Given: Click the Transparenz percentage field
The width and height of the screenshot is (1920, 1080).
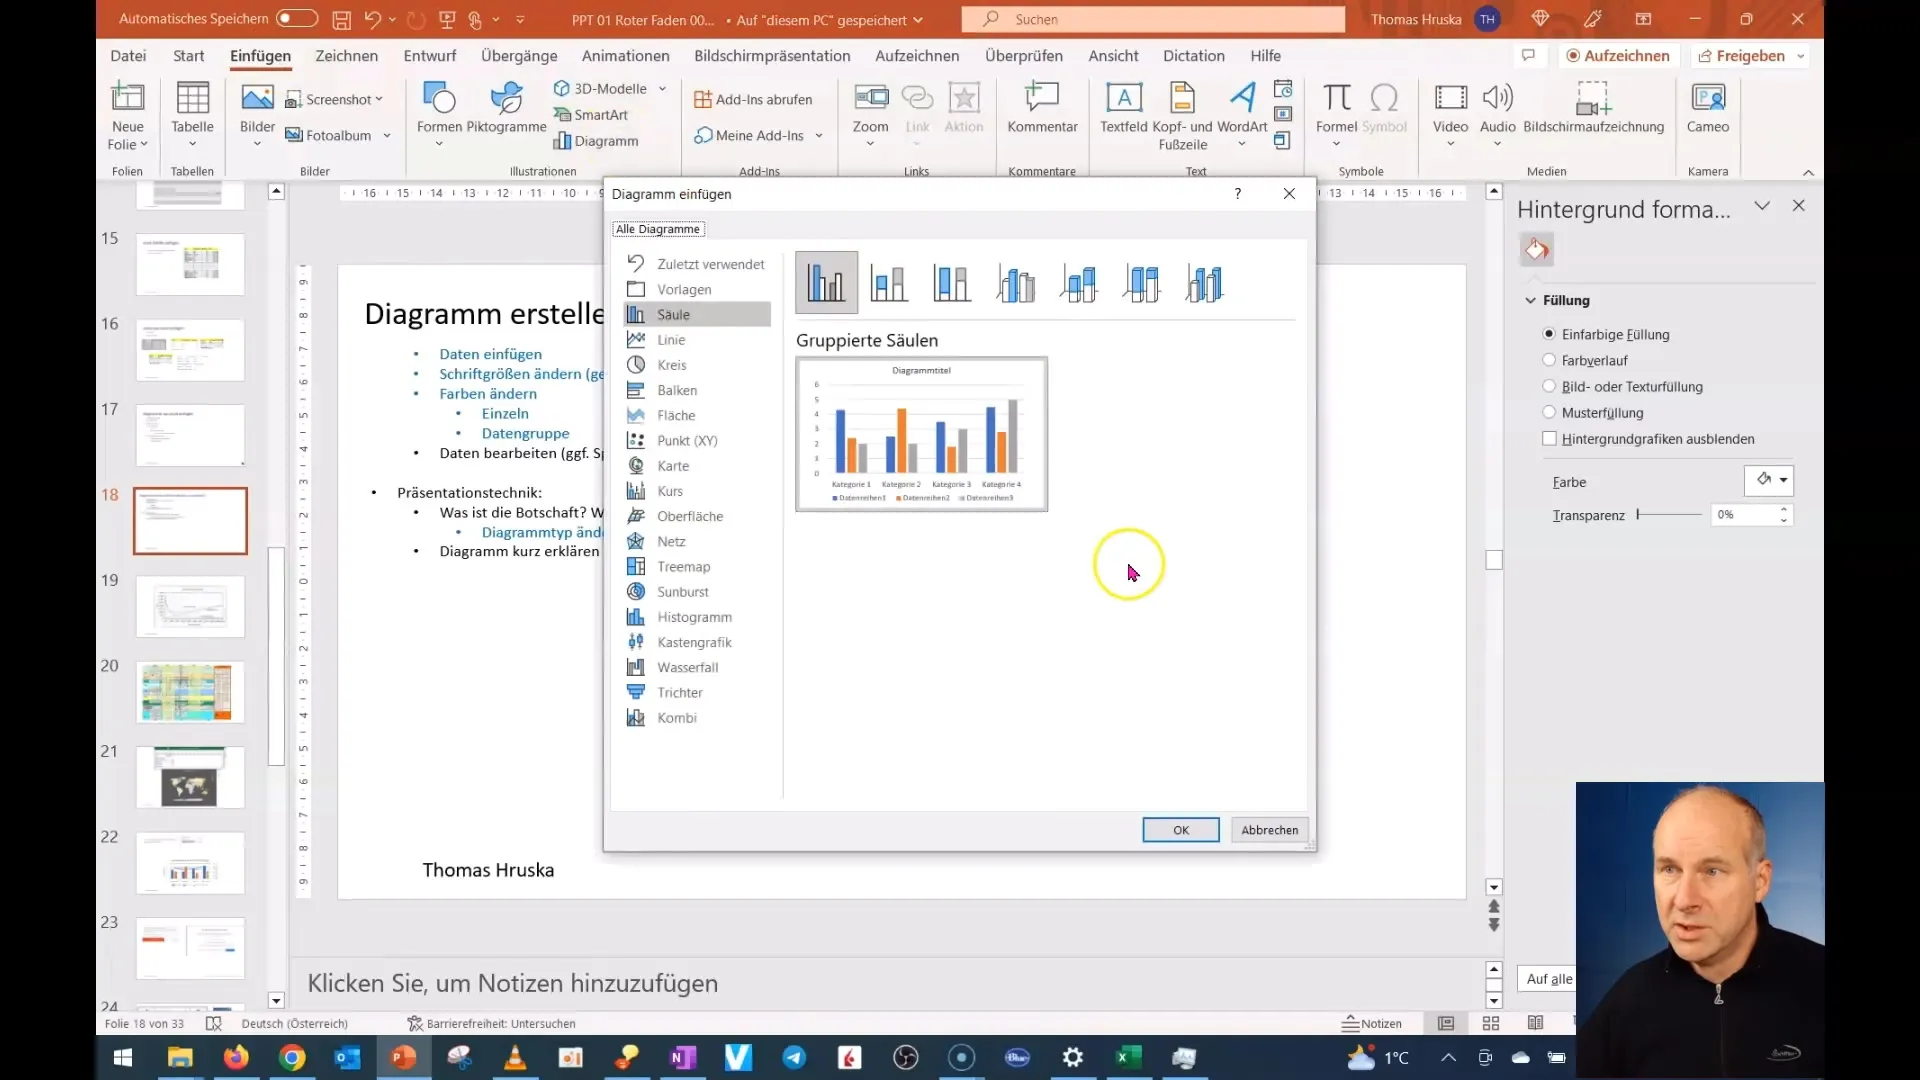Looking at the screenshot, I should point(1743,514).
